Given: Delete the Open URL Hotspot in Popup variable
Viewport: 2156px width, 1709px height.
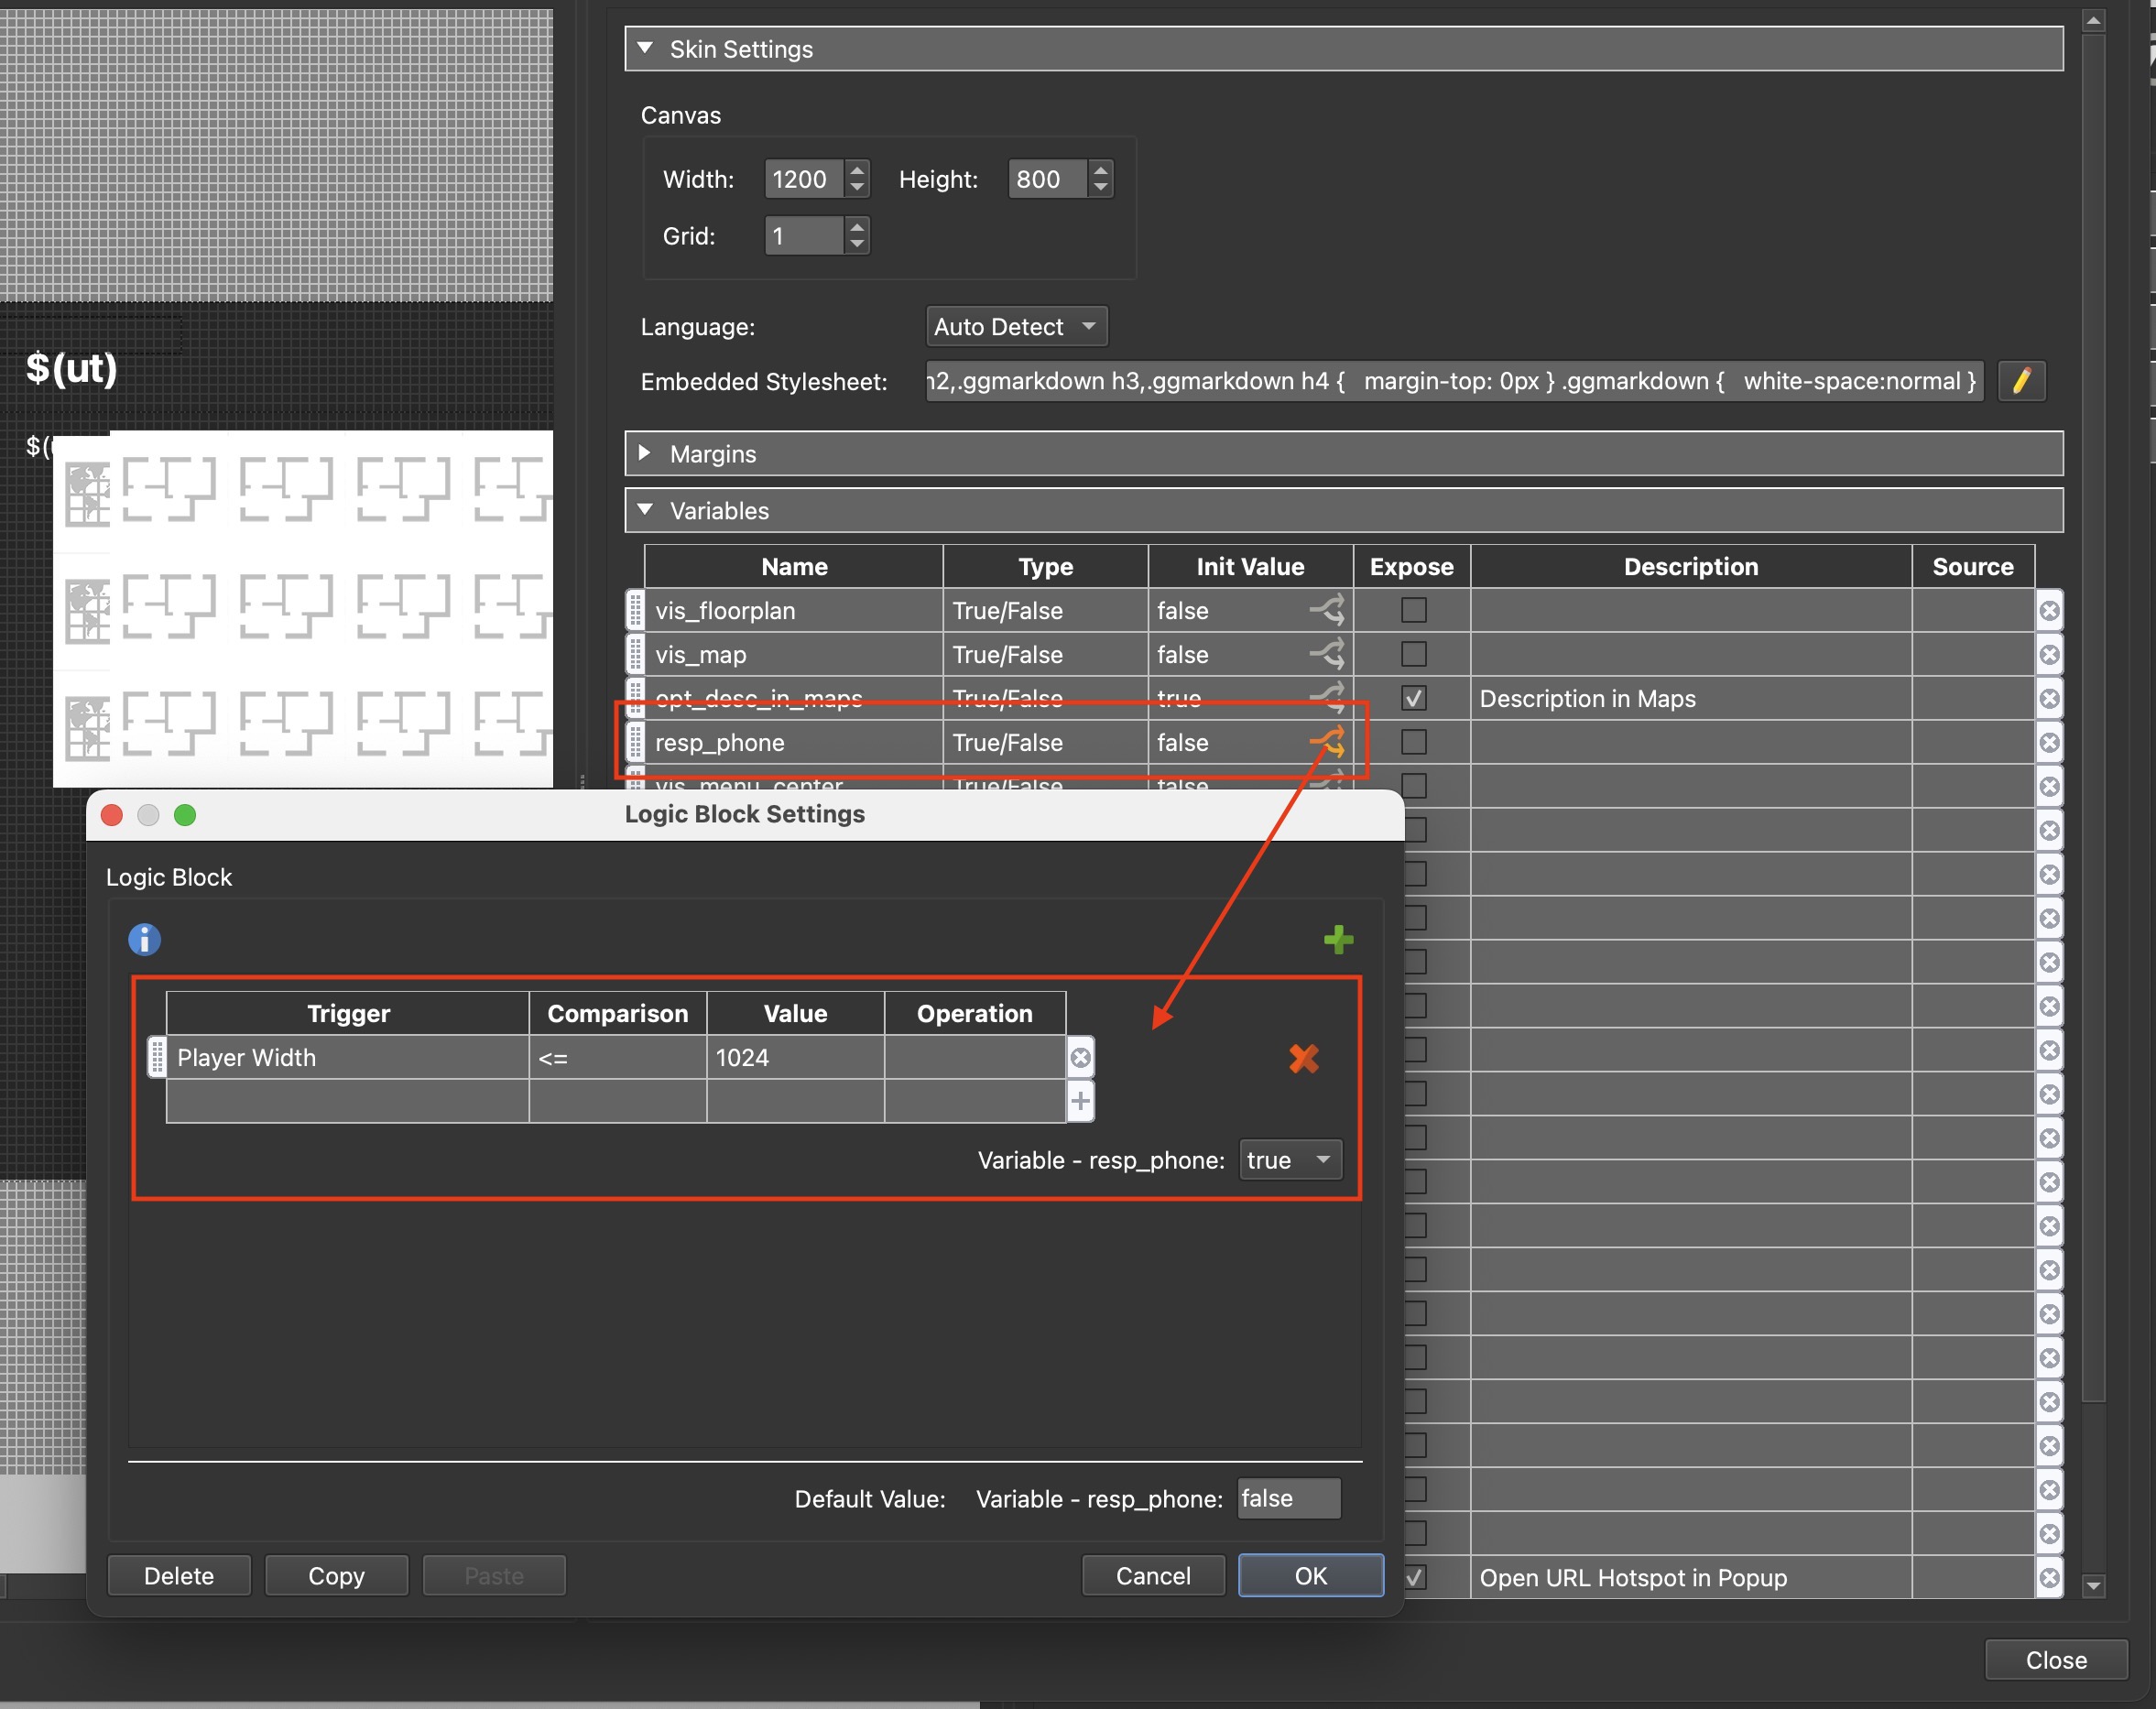Looking at the screenshot, I should [x=2049, y=1577].
